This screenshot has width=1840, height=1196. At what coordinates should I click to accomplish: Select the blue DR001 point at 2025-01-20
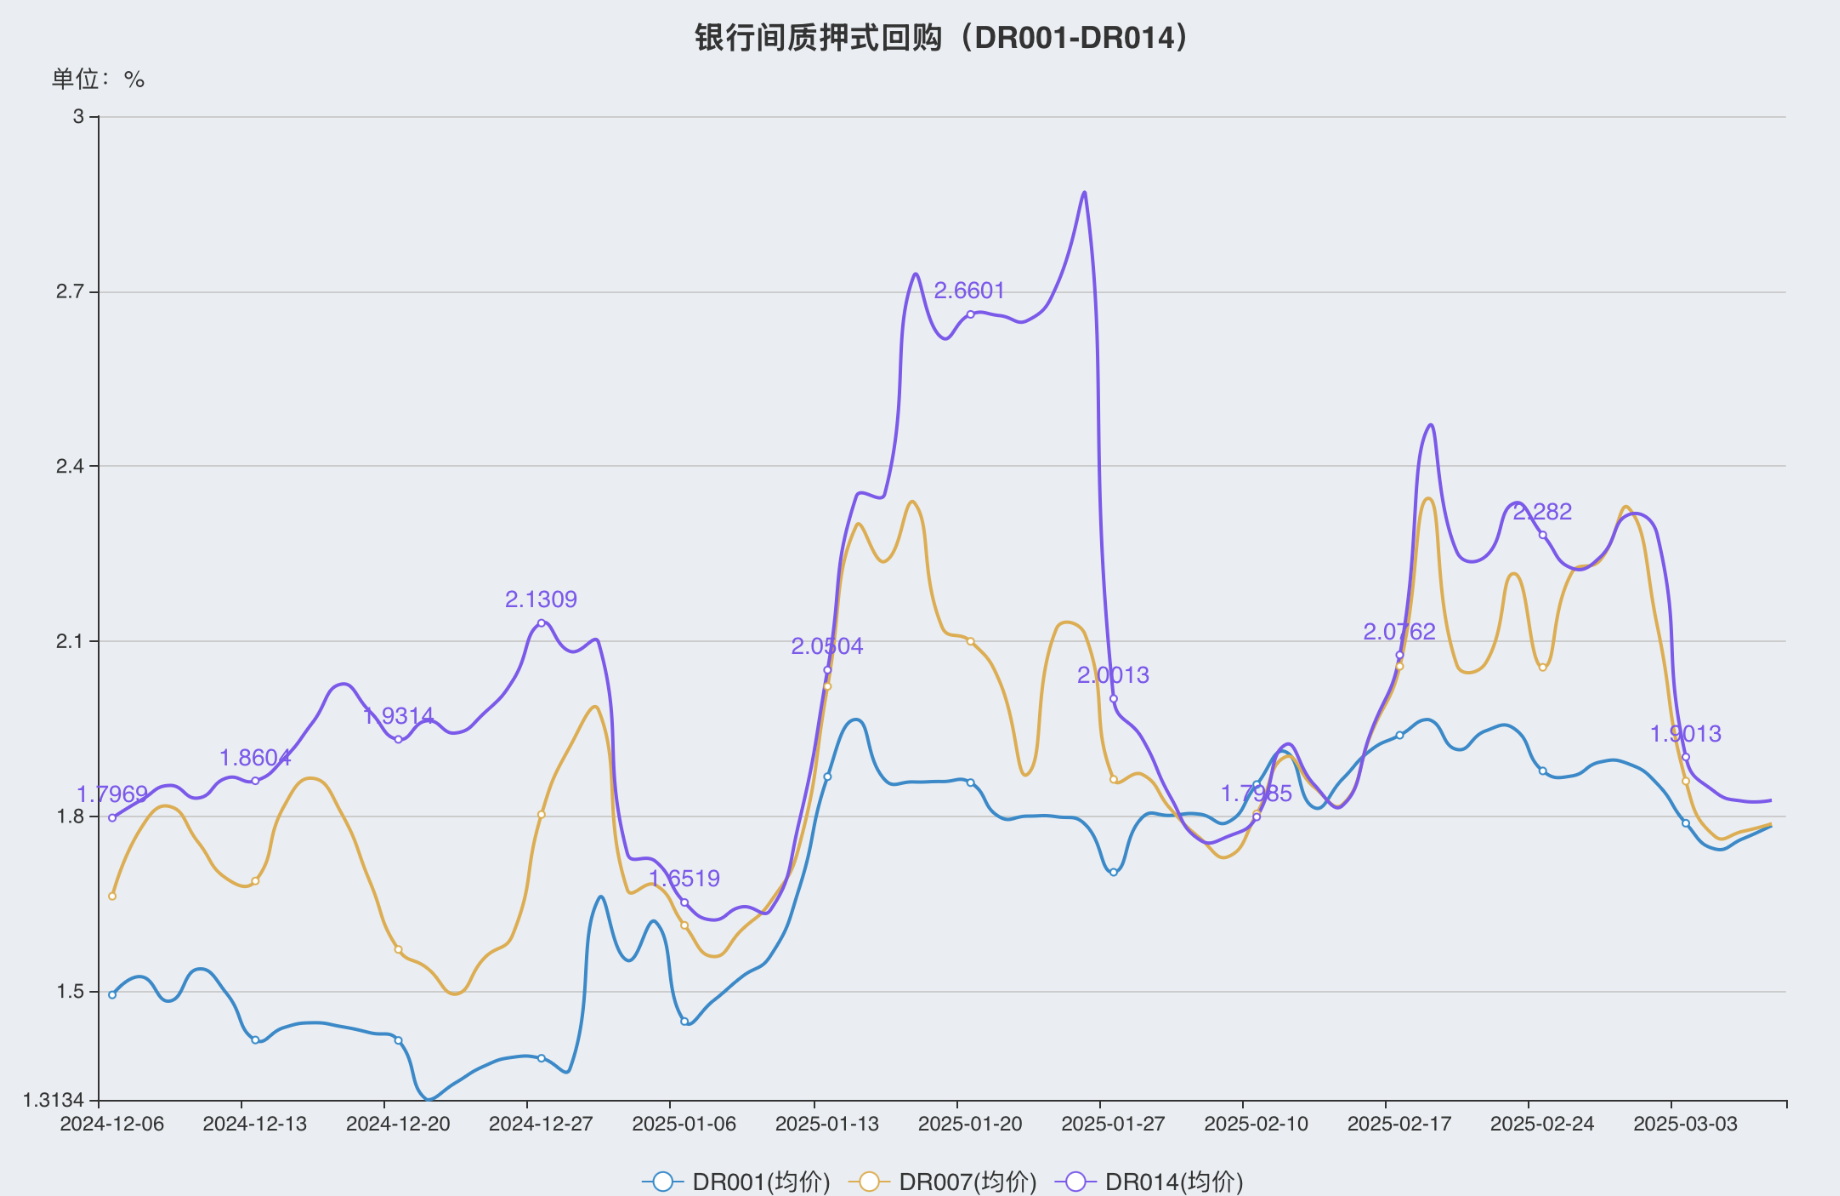[x=970, y=782]
